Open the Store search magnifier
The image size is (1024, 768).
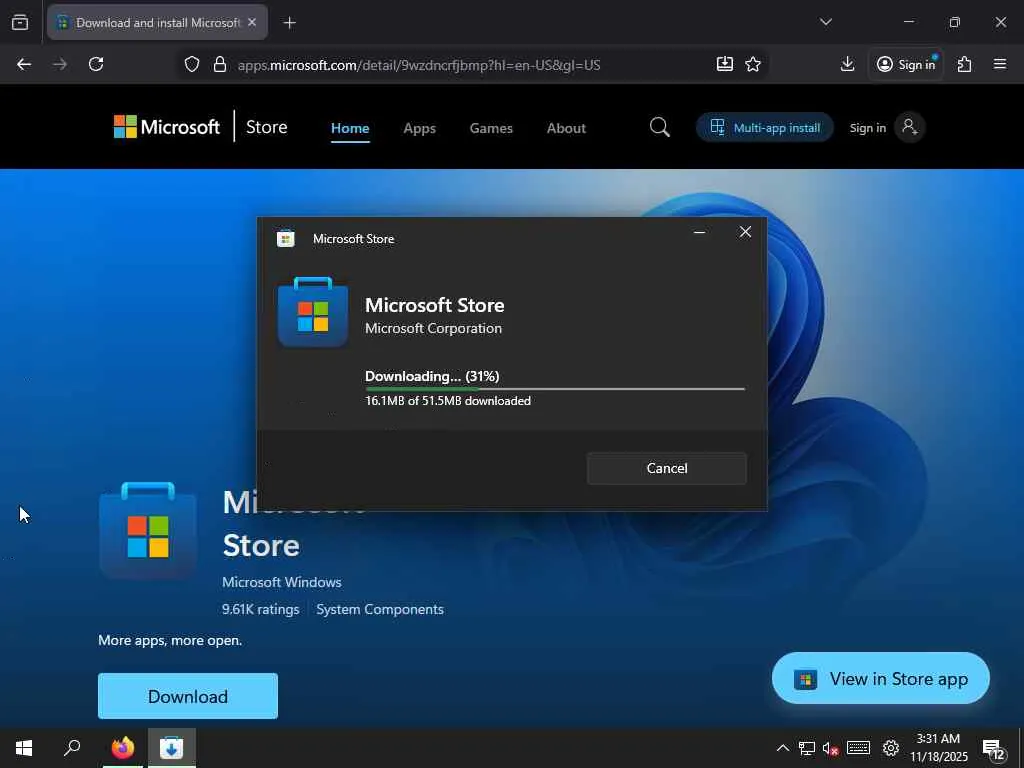[x=660, y=127]
